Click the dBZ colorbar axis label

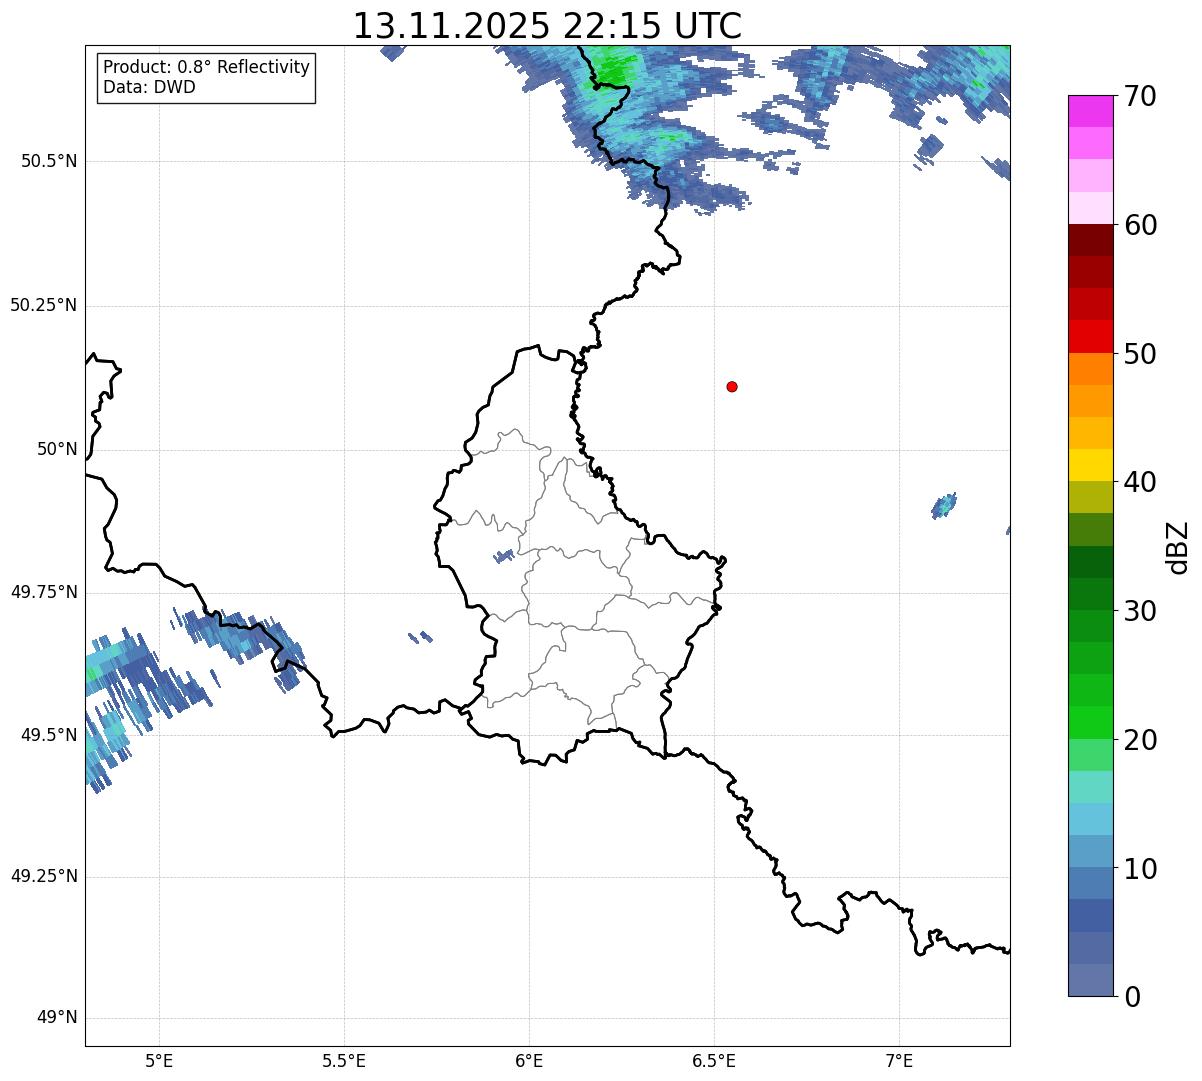(x=1178, y=547)
